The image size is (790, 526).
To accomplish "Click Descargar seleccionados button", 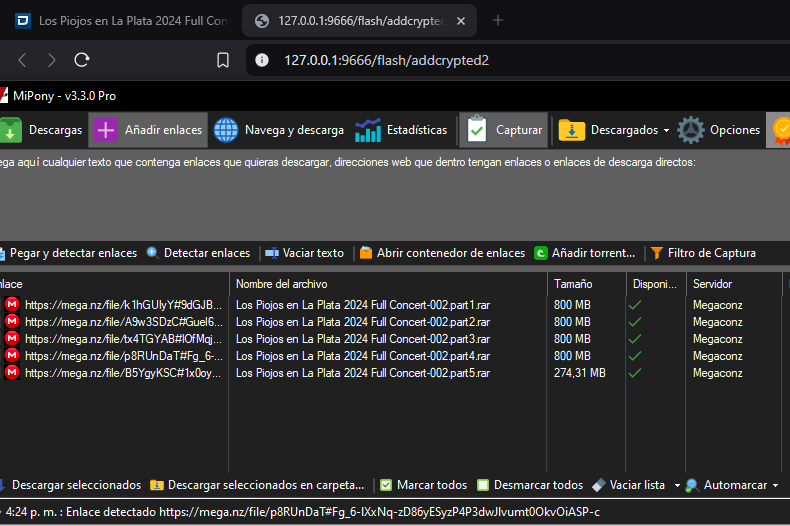I will tap(71, 485).
